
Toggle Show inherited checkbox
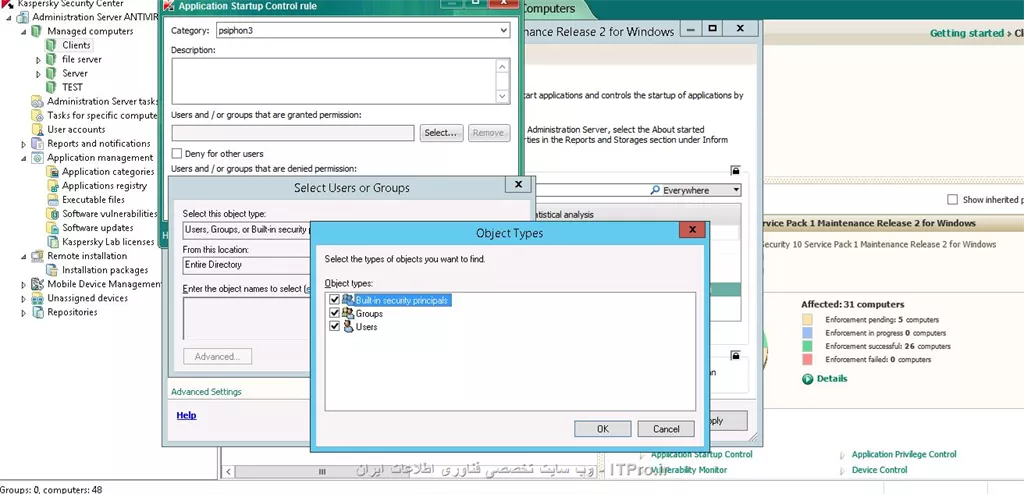[x=952, y=199]
